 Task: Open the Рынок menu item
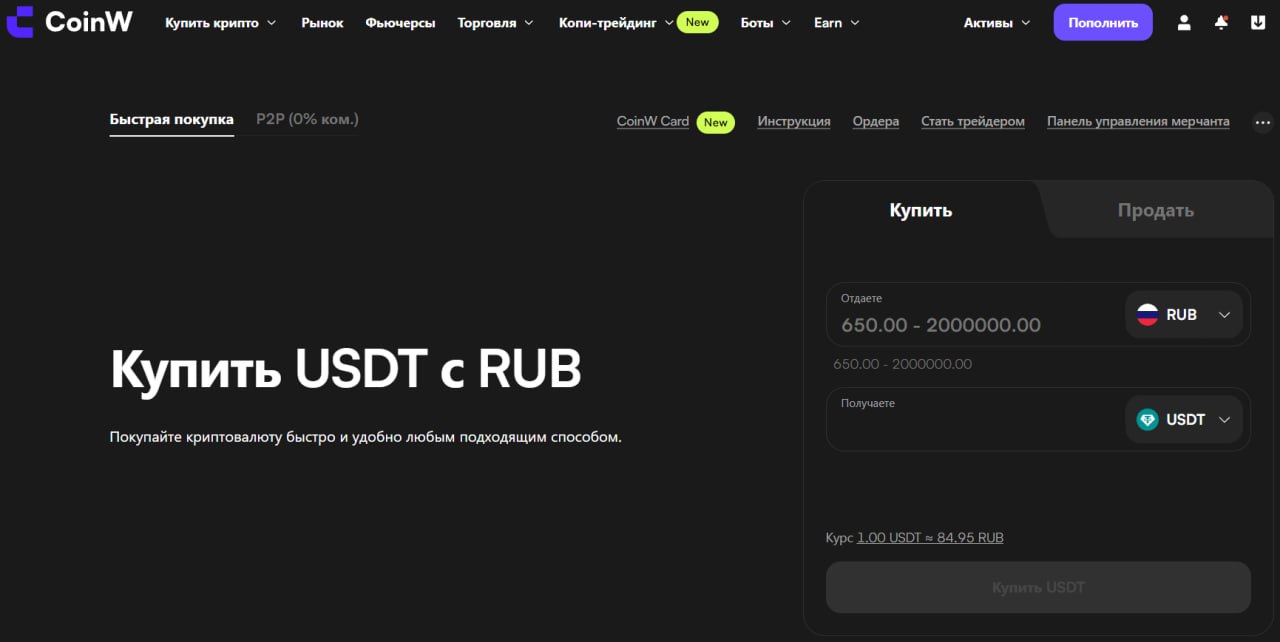tap(322, 22)
